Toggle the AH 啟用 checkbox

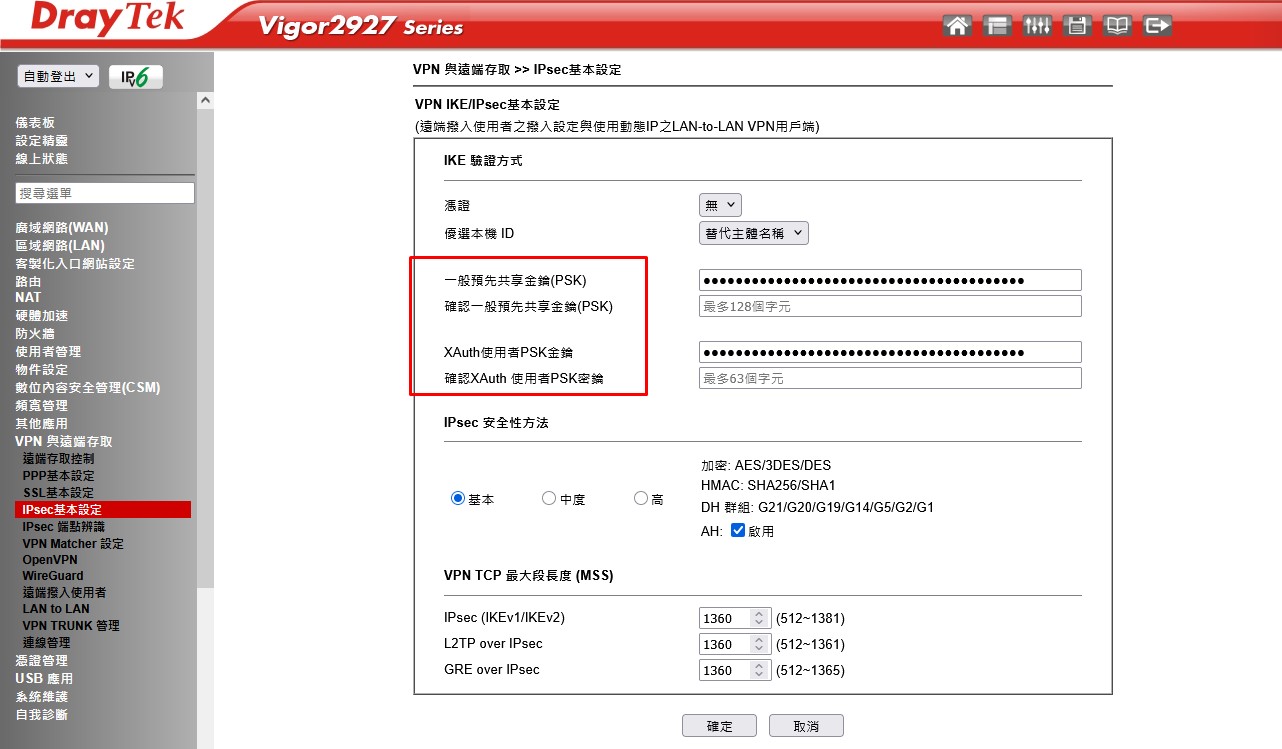(738, 531)
